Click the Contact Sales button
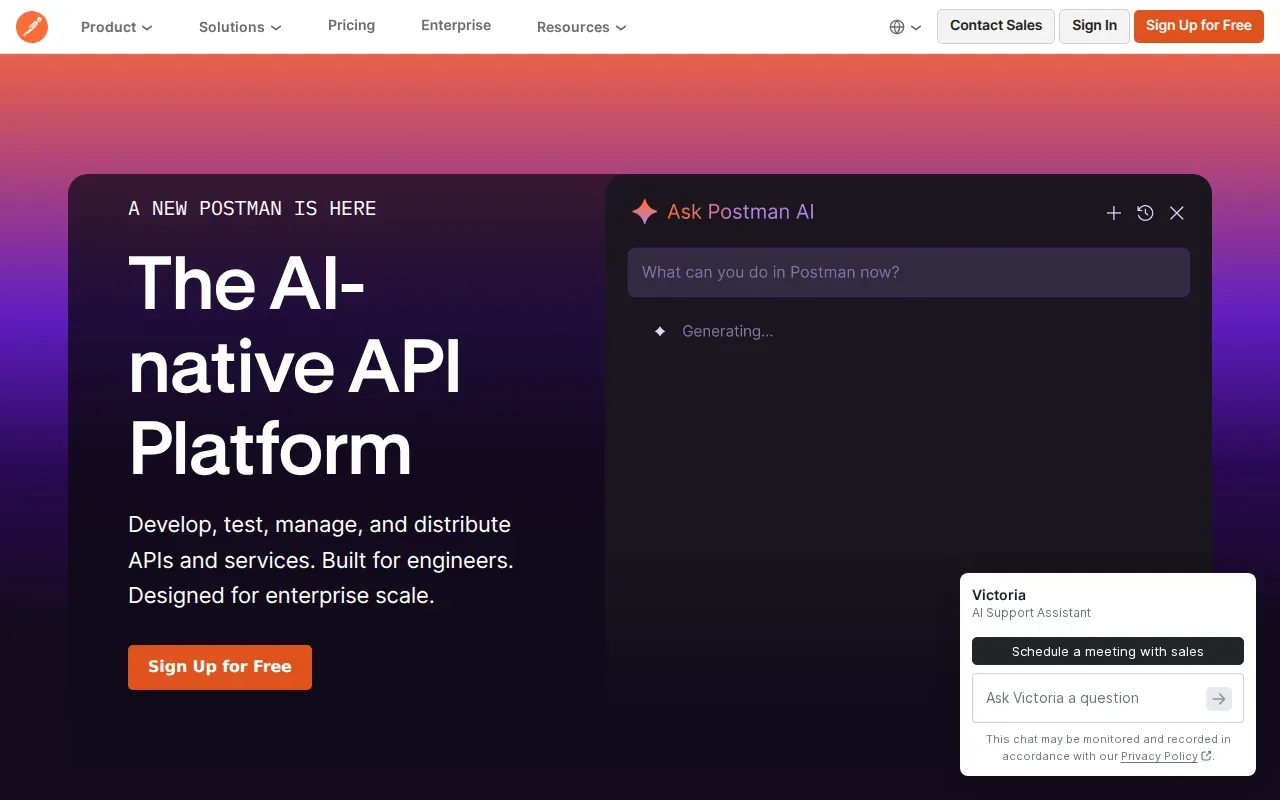The height and width of the screenshot is (800, 1280). pyautogui.click(x=996, y=26)
